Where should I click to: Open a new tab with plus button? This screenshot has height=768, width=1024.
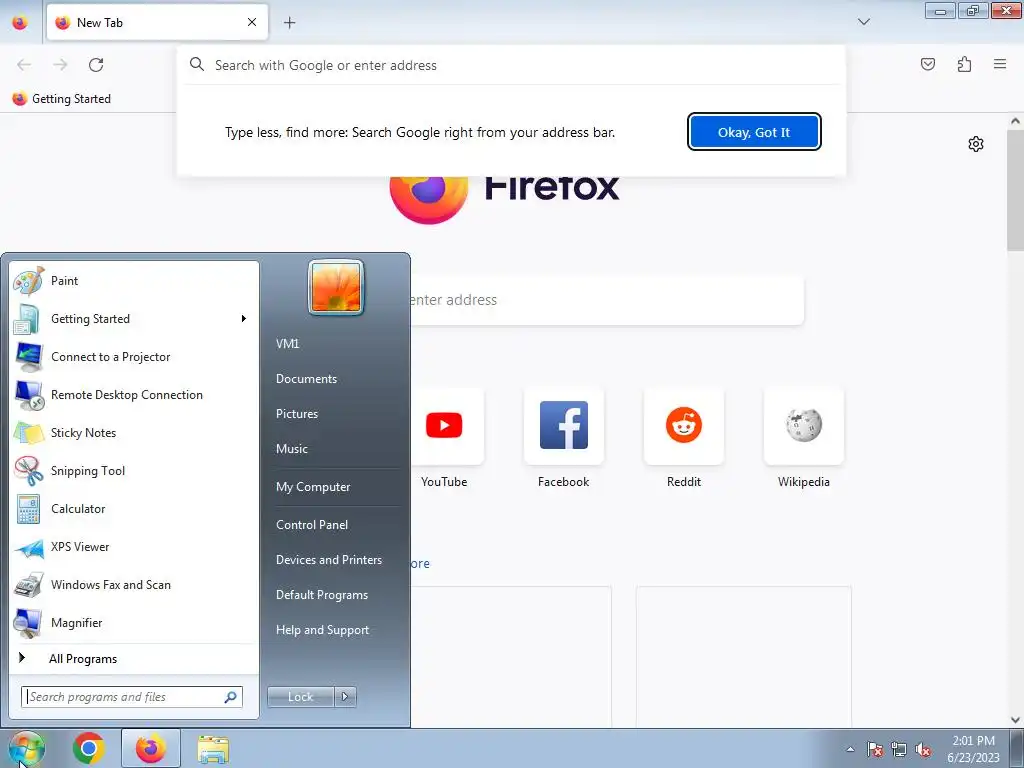[x=289, y=23]
